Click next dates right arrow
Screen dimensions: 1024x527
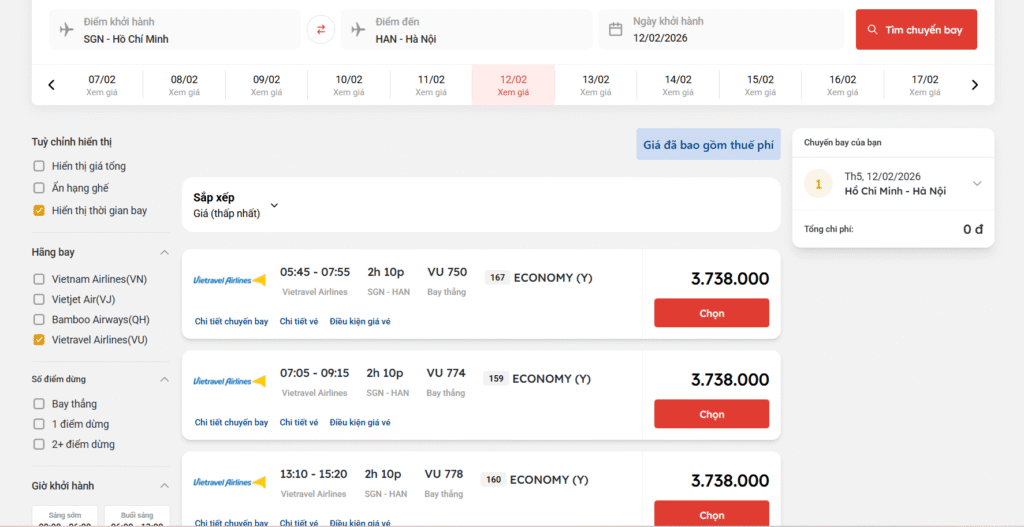(x=975, y=85)
